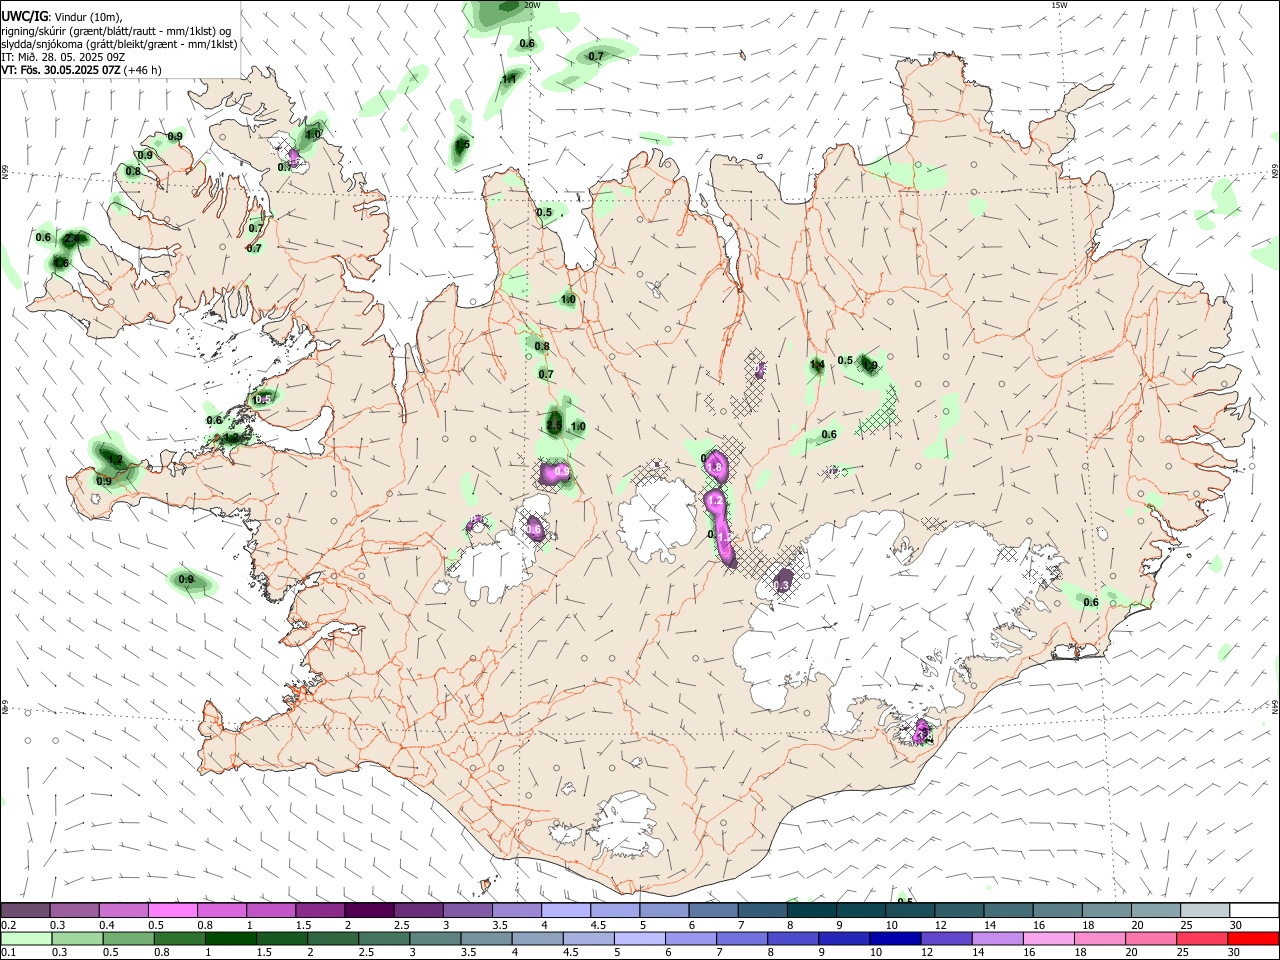
Task: Click the 'slydda/snjókoma (grátt/bleikt/grænt - mm/1klst)' line
Action: 119,44
